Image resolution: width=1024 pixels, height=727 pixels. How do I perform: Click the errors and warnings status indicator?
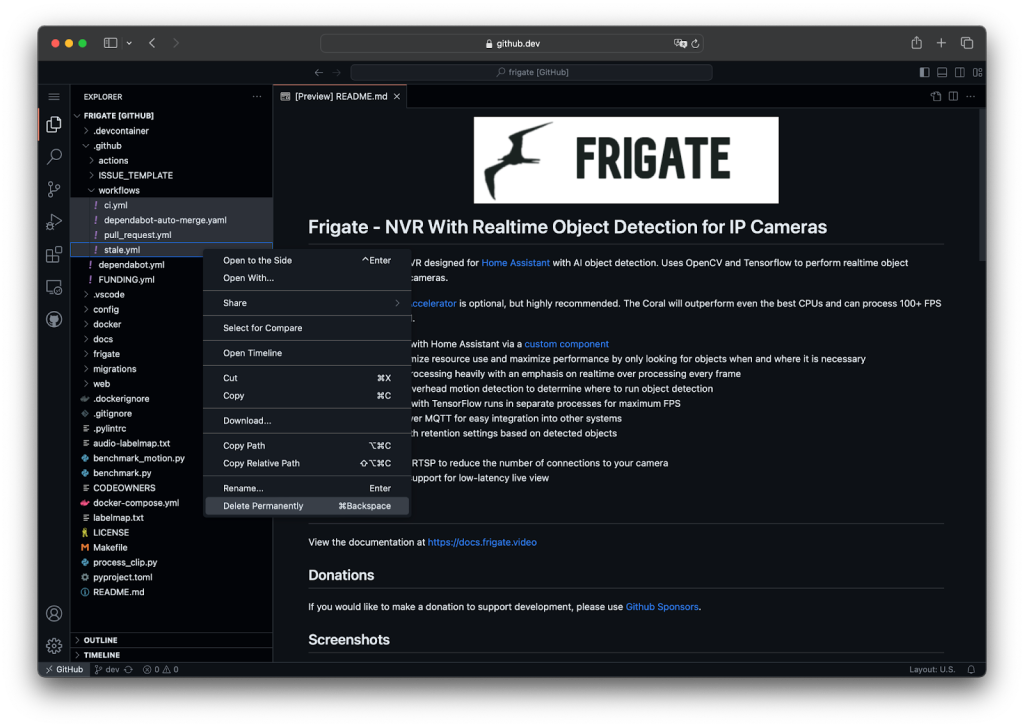pos(160,669)
